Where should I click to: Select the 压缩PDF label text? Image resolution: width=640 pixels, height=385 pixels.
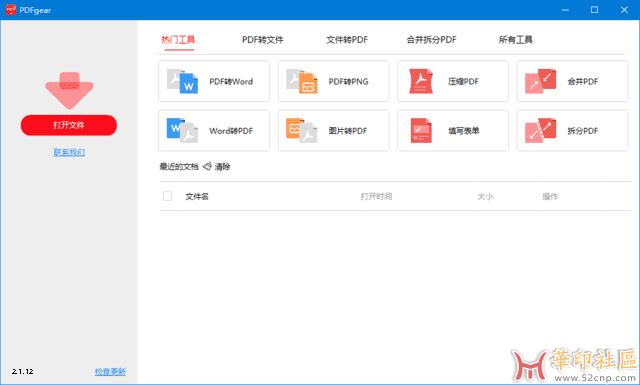tap(463, 82)
